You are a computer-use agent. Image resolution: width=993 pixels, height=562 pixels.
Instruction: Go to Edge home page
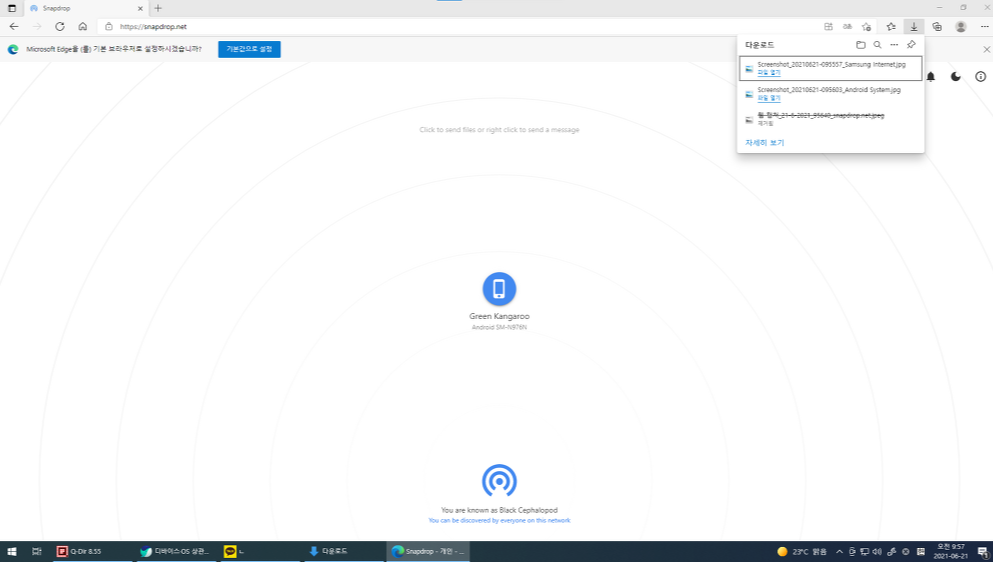(82, 27)
